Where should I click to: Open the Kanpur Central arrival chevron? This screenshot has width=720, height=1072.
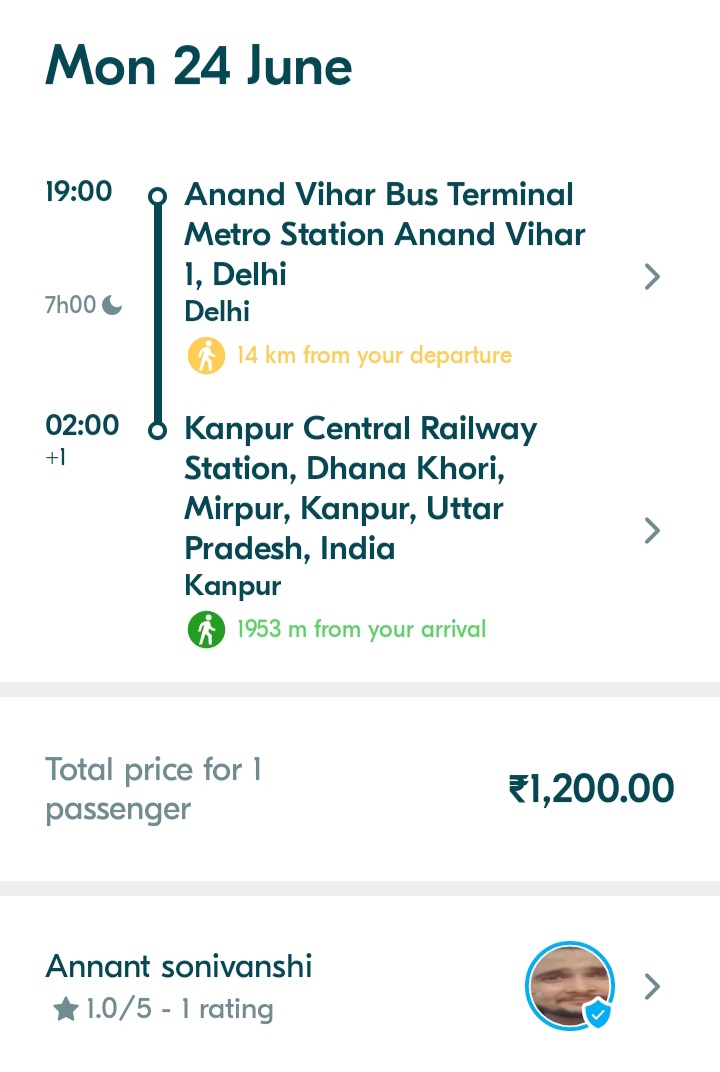pyautogui.click(x=652, y=531)
